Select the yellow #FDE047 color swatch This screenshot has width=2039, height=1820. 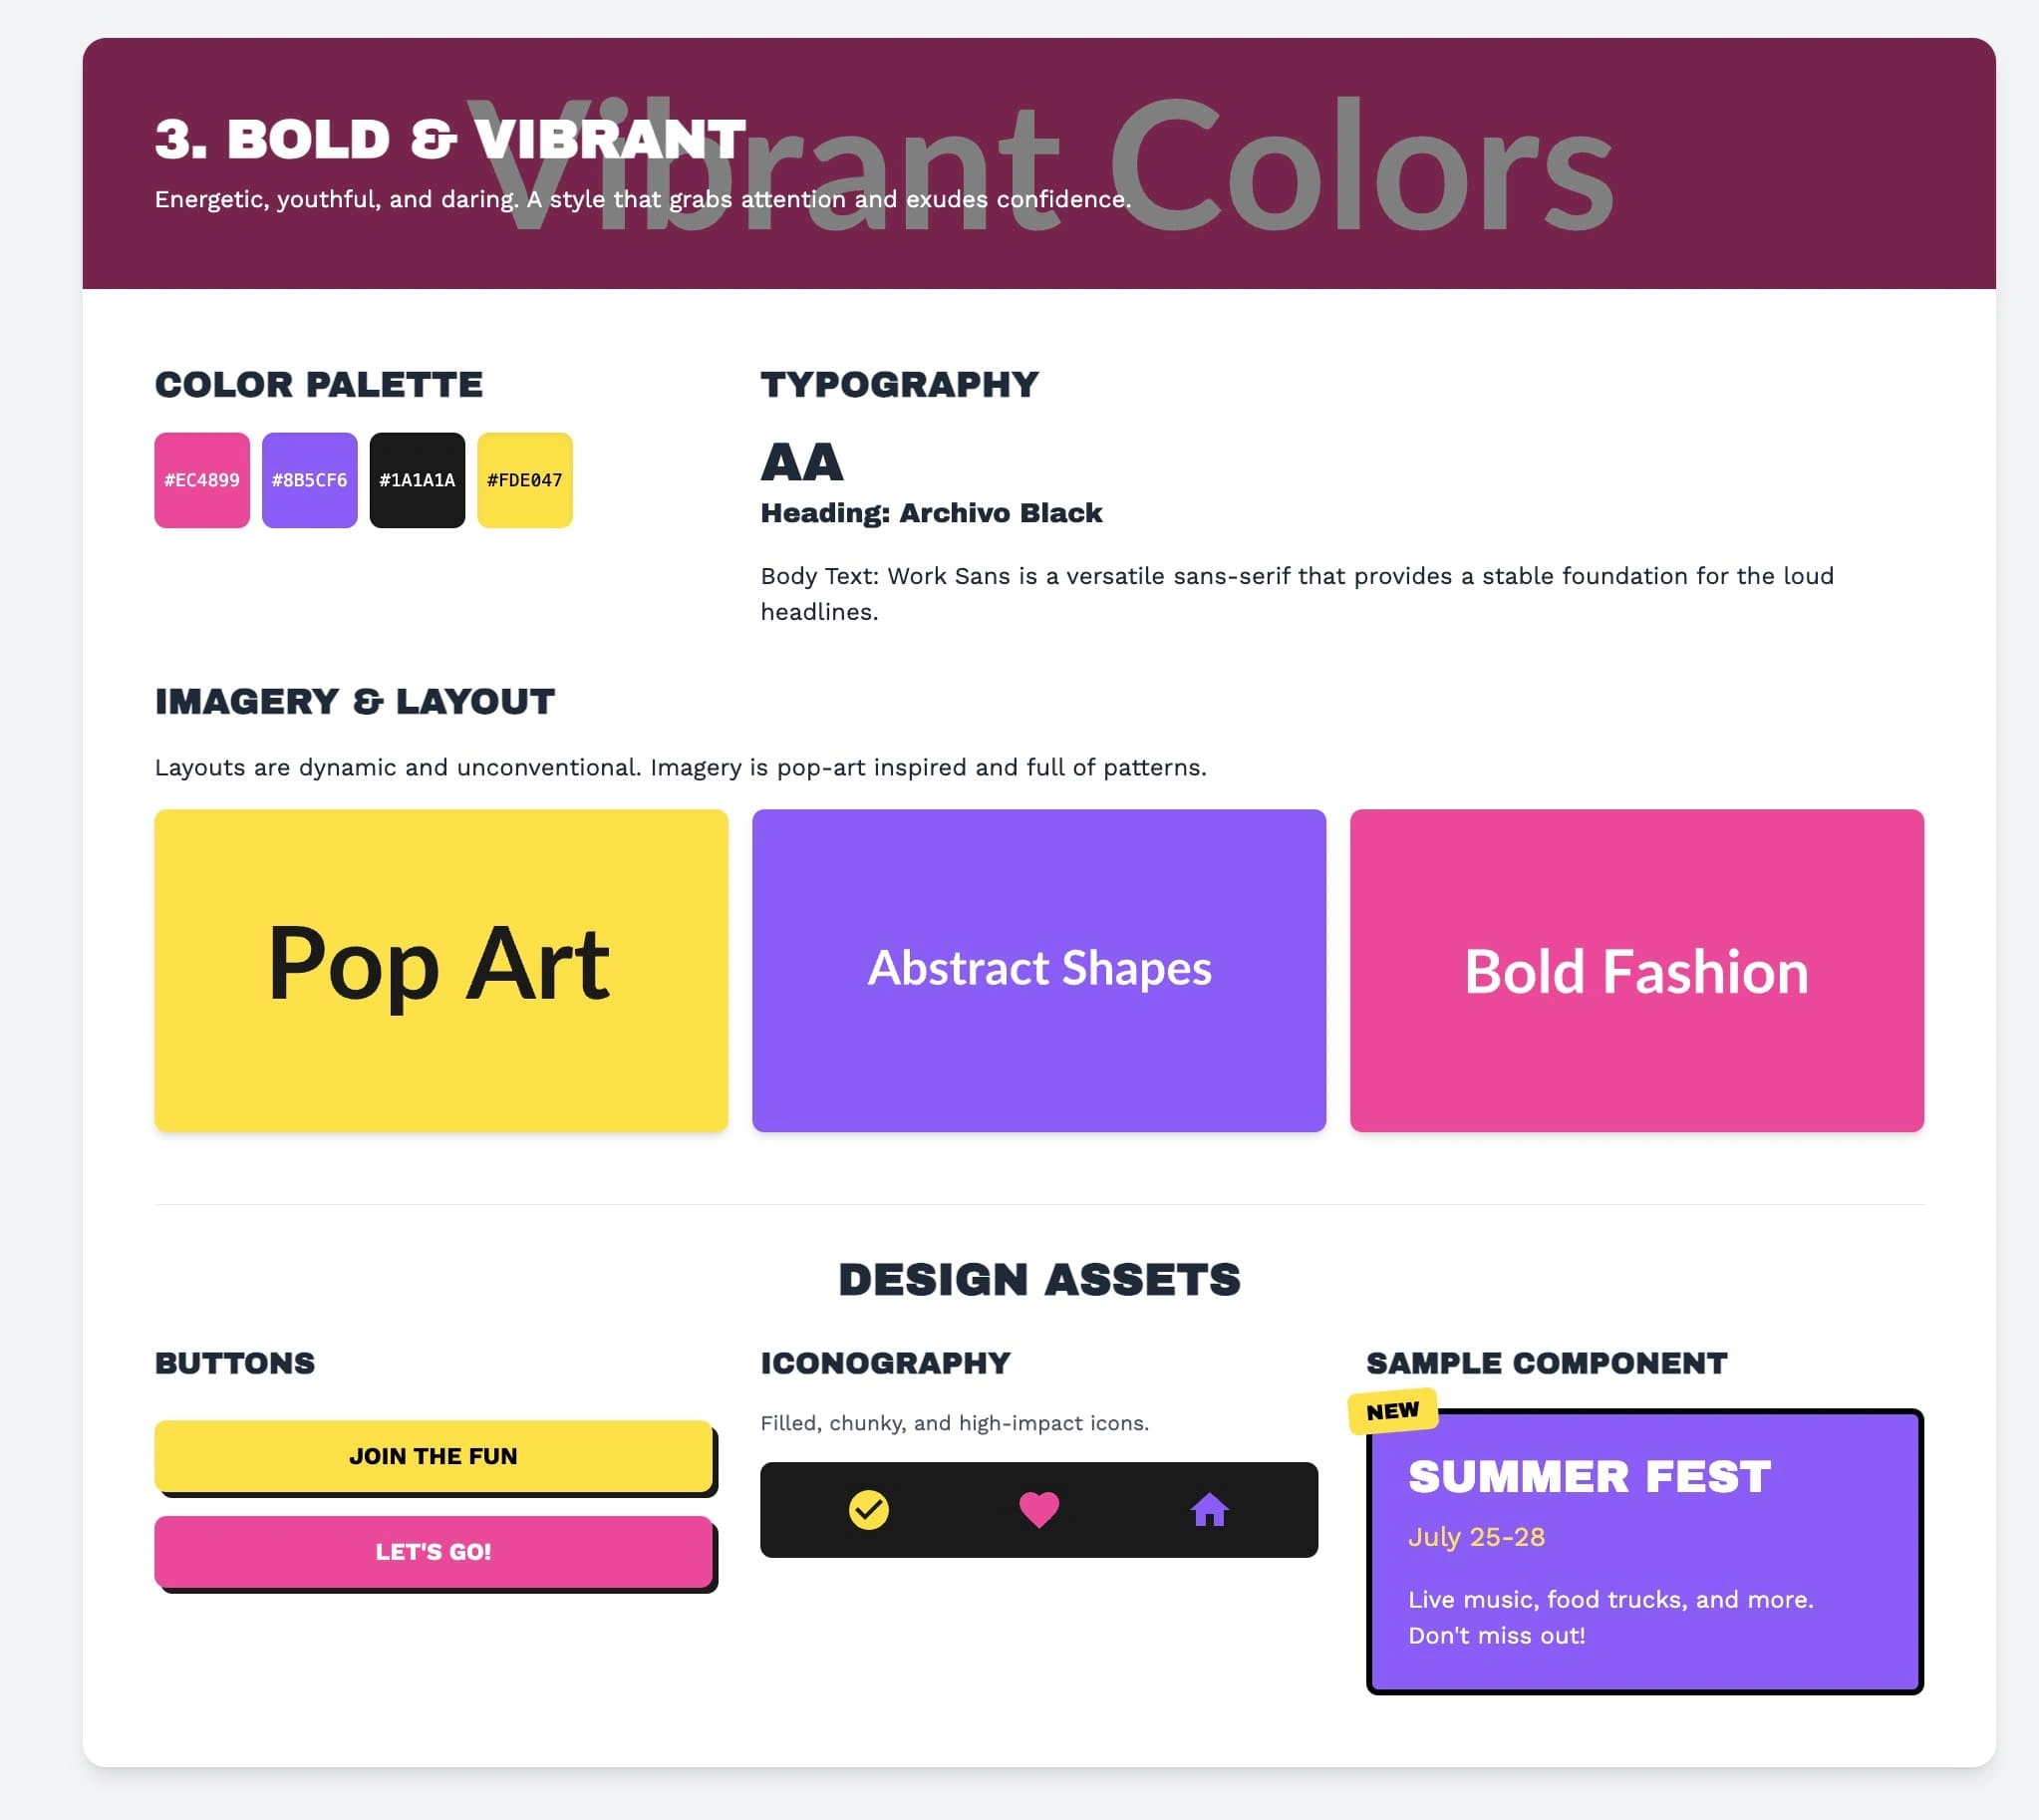(524, 480)
